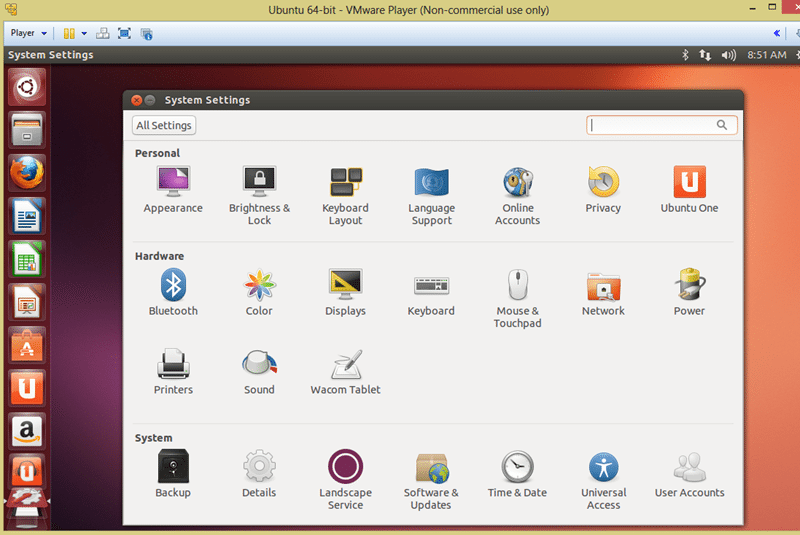Open Displays settings

(x=345, y=292)
